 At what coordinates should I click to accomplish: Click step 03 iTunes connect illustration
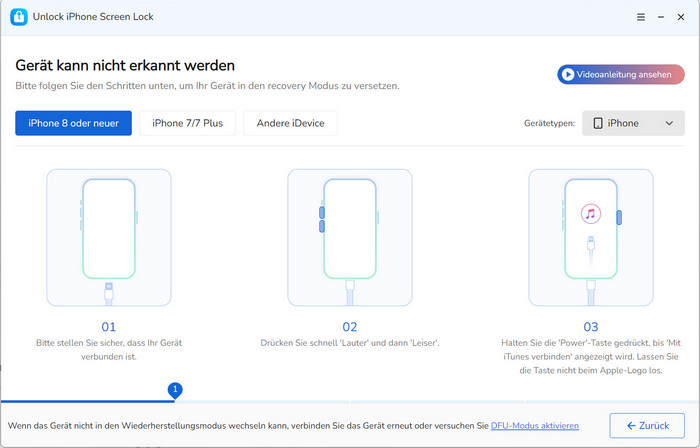click(x=591, y=237)
